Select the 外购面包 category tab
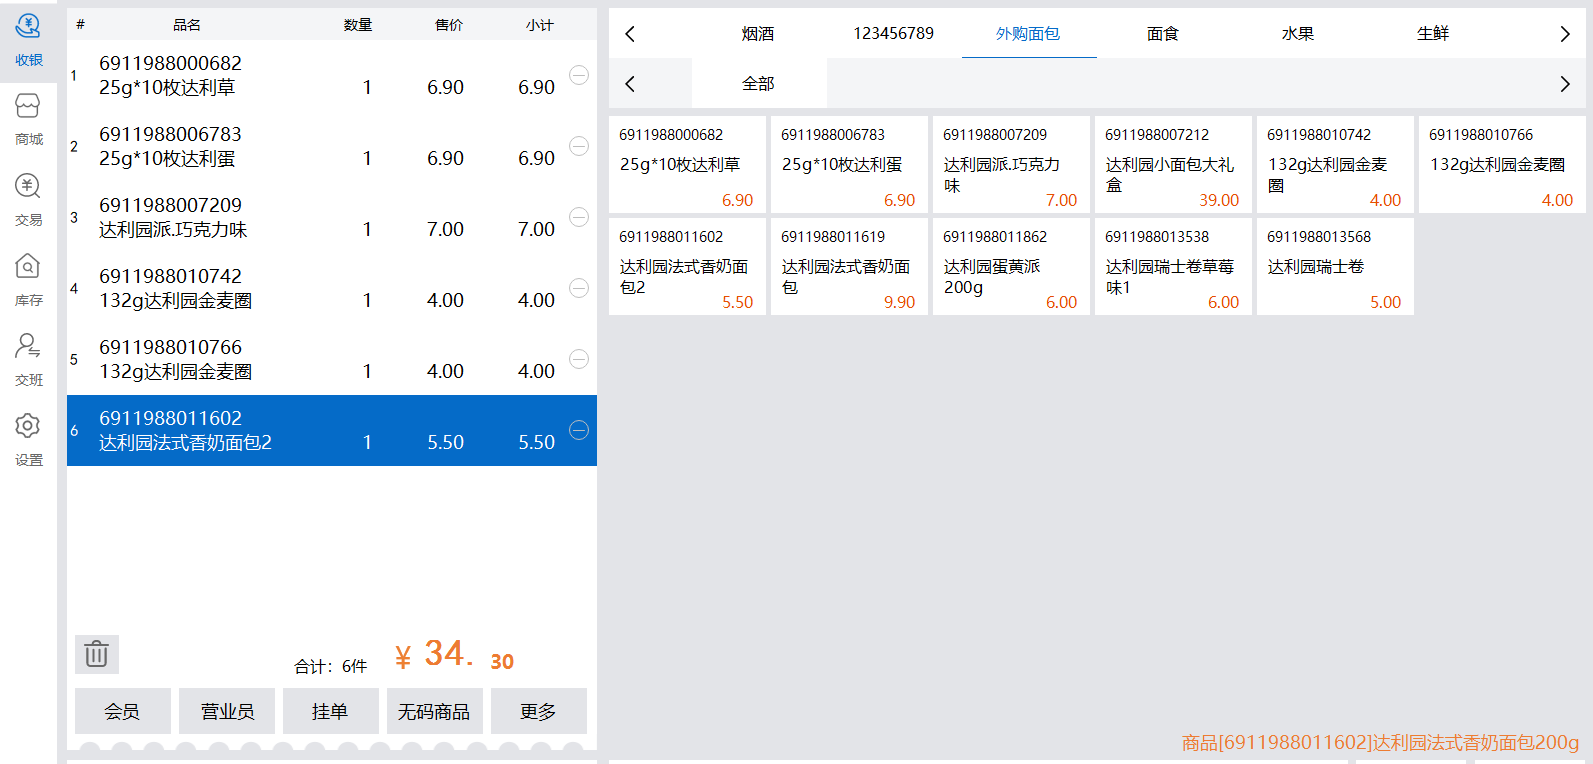Viewport: 1593px width, 764px height. click(x=1028, y=34)
